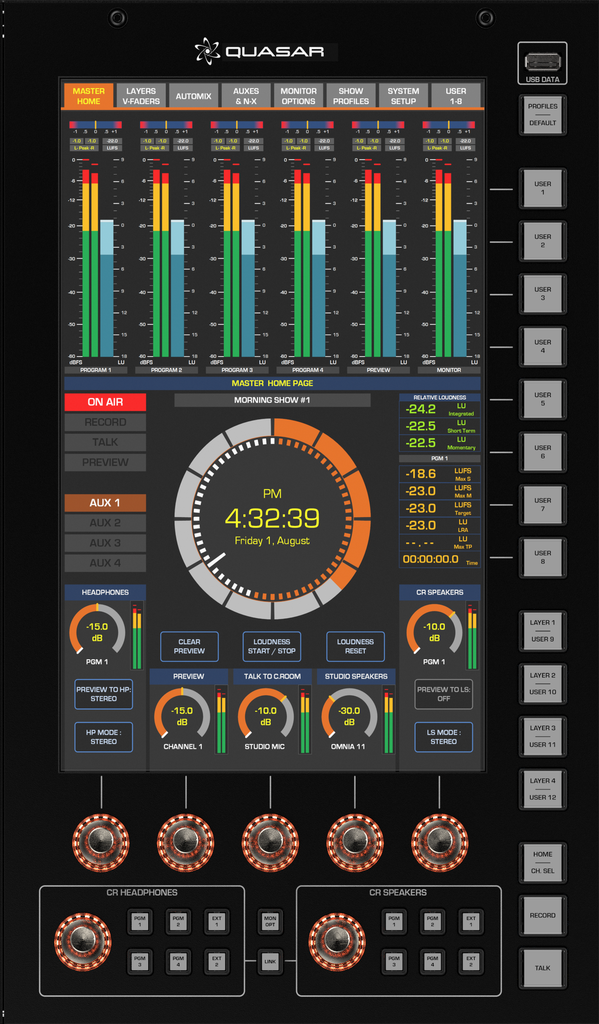Select Layer 3 / User 11 key

pyautogui.click(x=542, y=737)
